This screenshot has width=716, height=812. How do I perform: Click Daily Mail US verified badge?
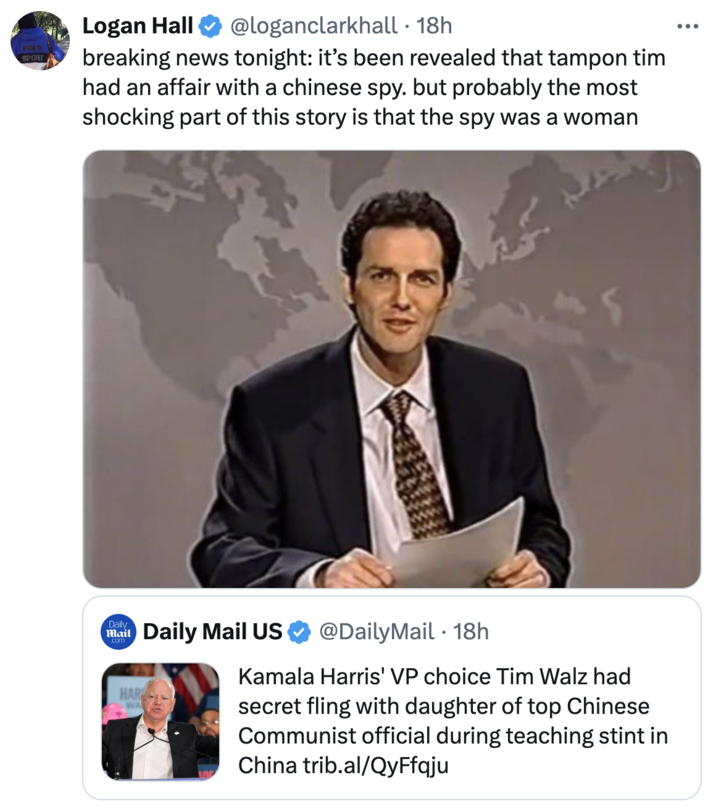point(299,631)
